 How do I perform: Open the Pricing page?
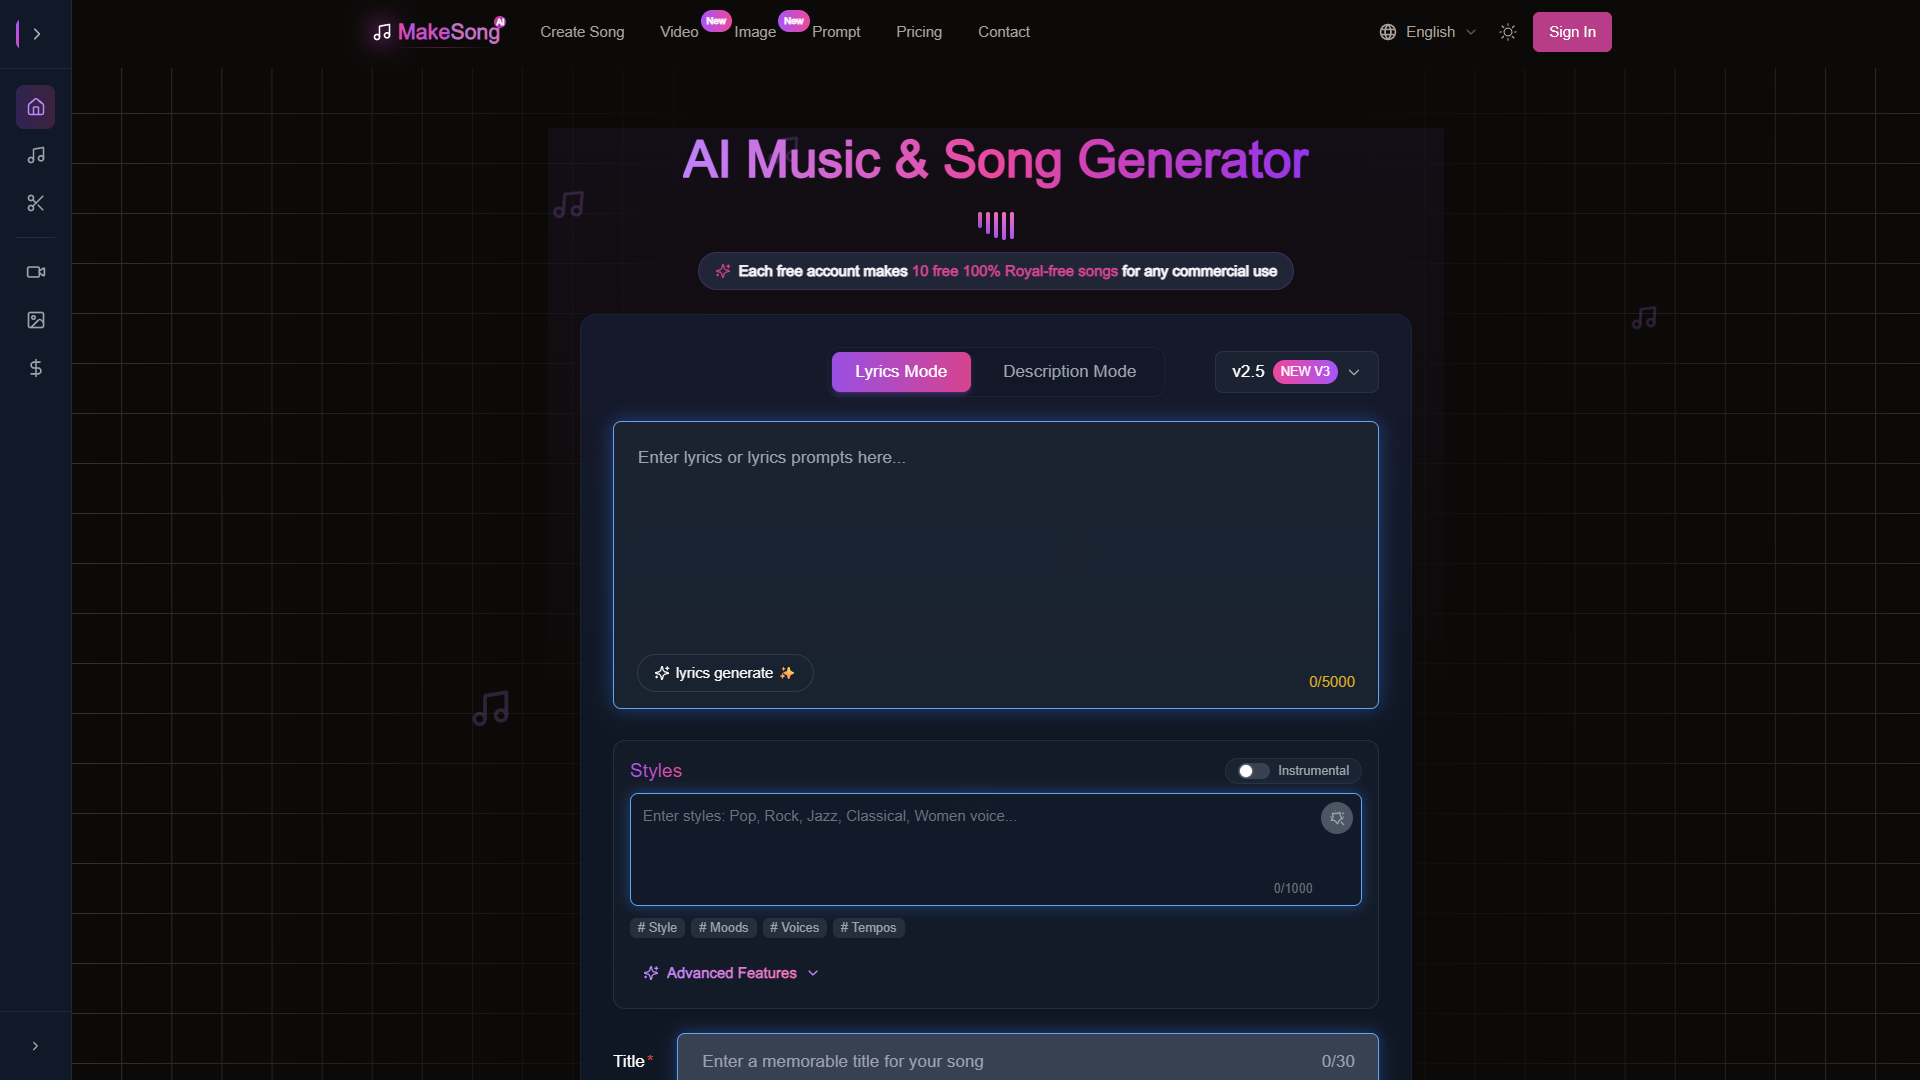point(919,32)
